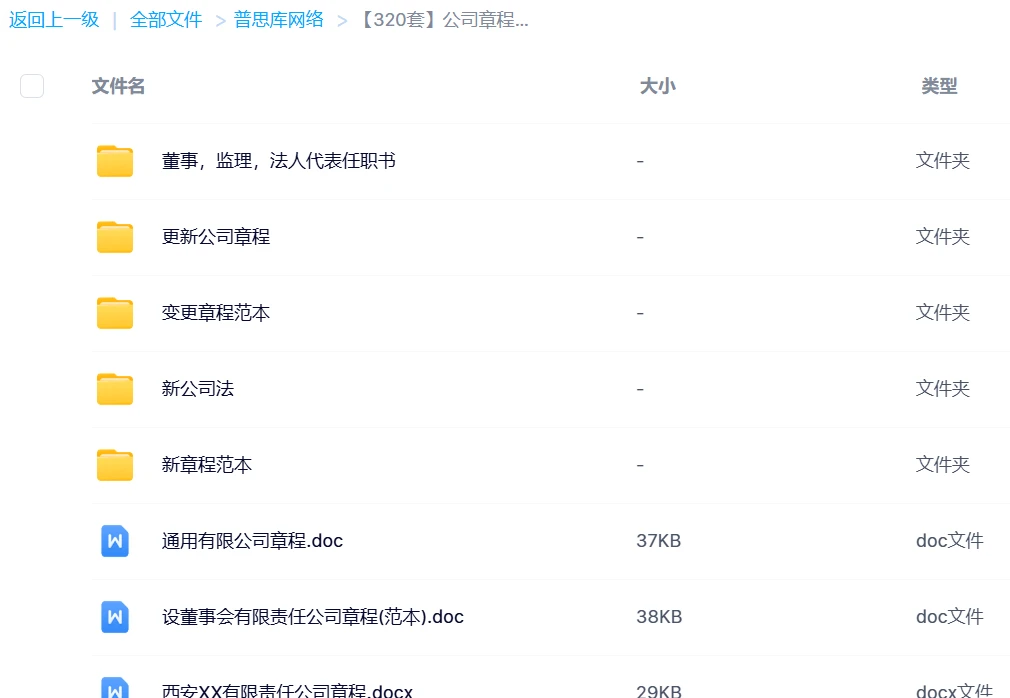1010x698 pixels.
Task: Open file name 设董事会有限责任公司章程(范本).doc
Action: click(x=312, y=617)
